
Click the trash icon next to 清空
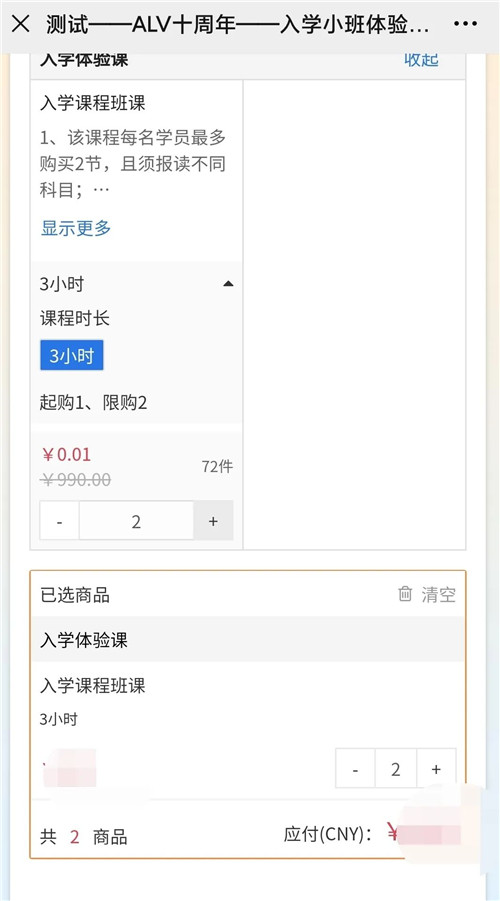coord(405,594)
